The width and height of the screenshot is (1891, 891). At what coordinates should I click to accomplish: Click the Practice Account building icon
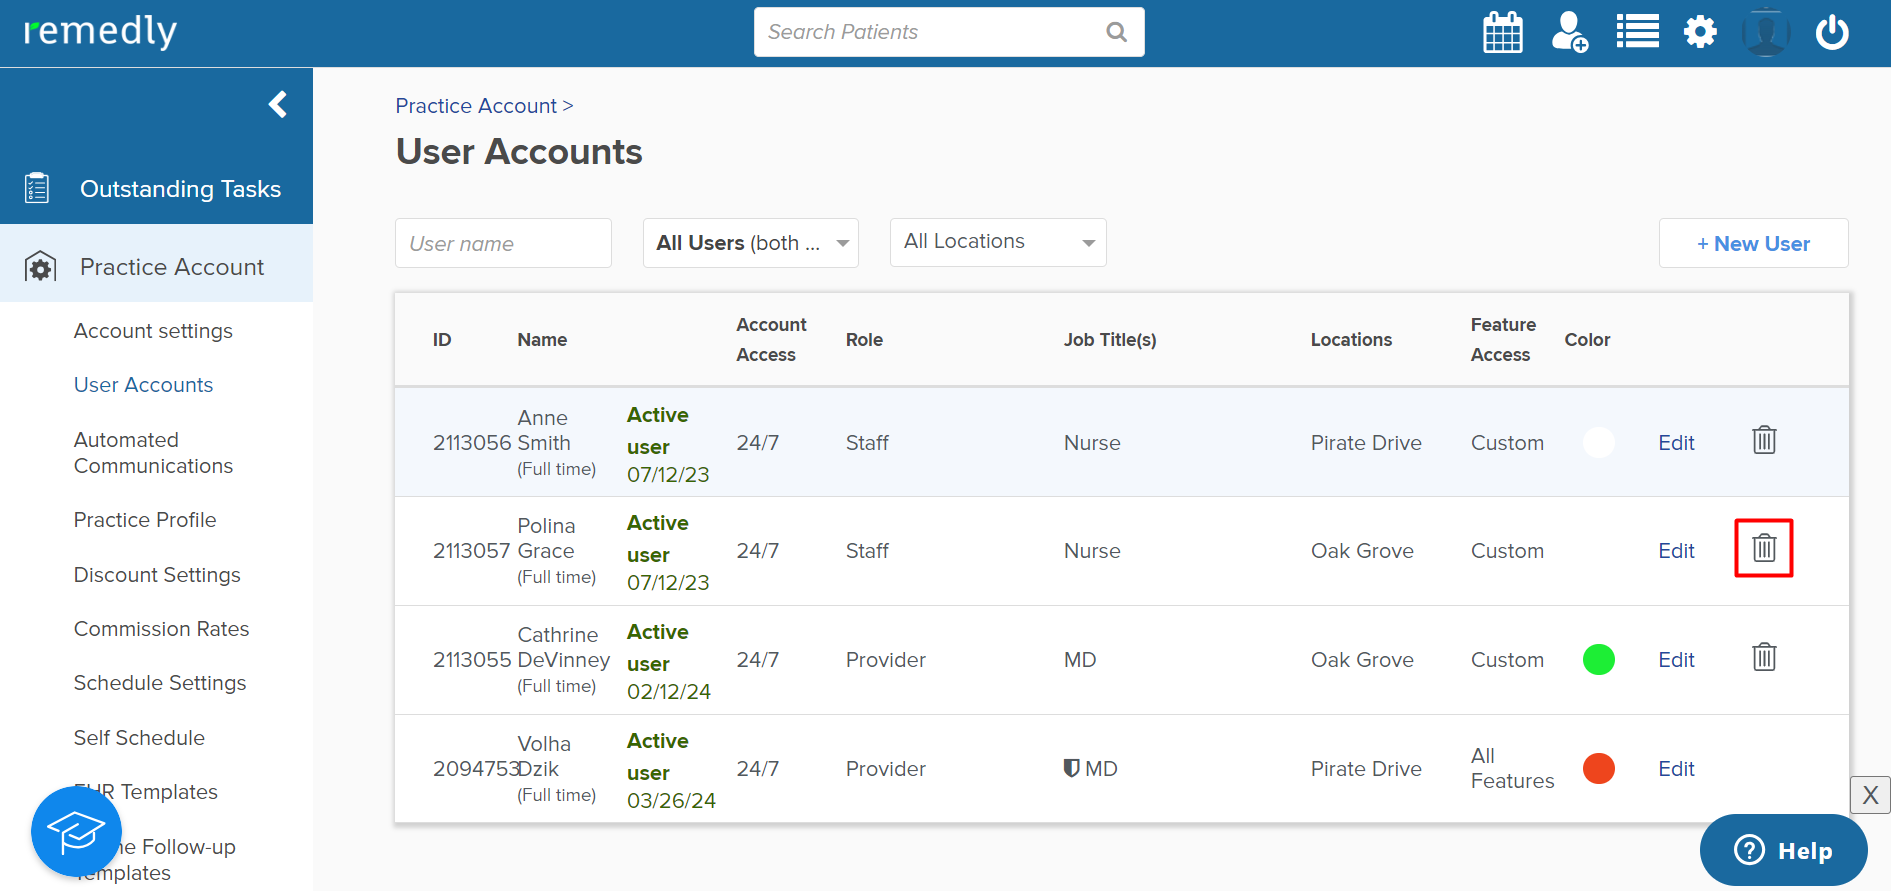click(40, 267)
